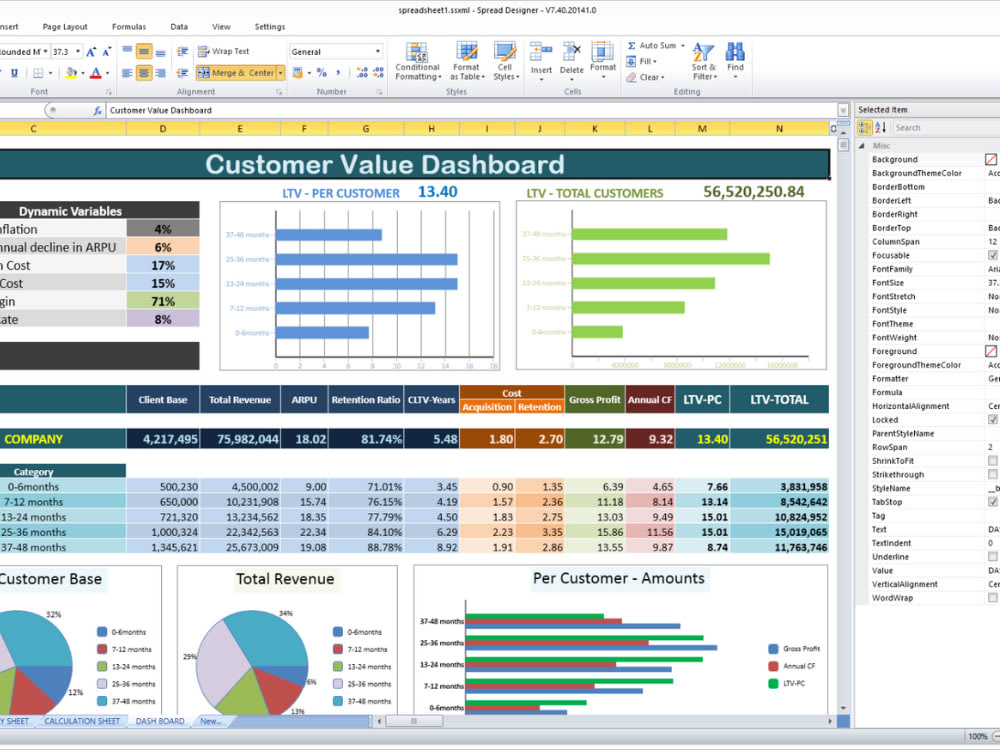
Task: Click the property Search field
Action: (x=945, y=128)
